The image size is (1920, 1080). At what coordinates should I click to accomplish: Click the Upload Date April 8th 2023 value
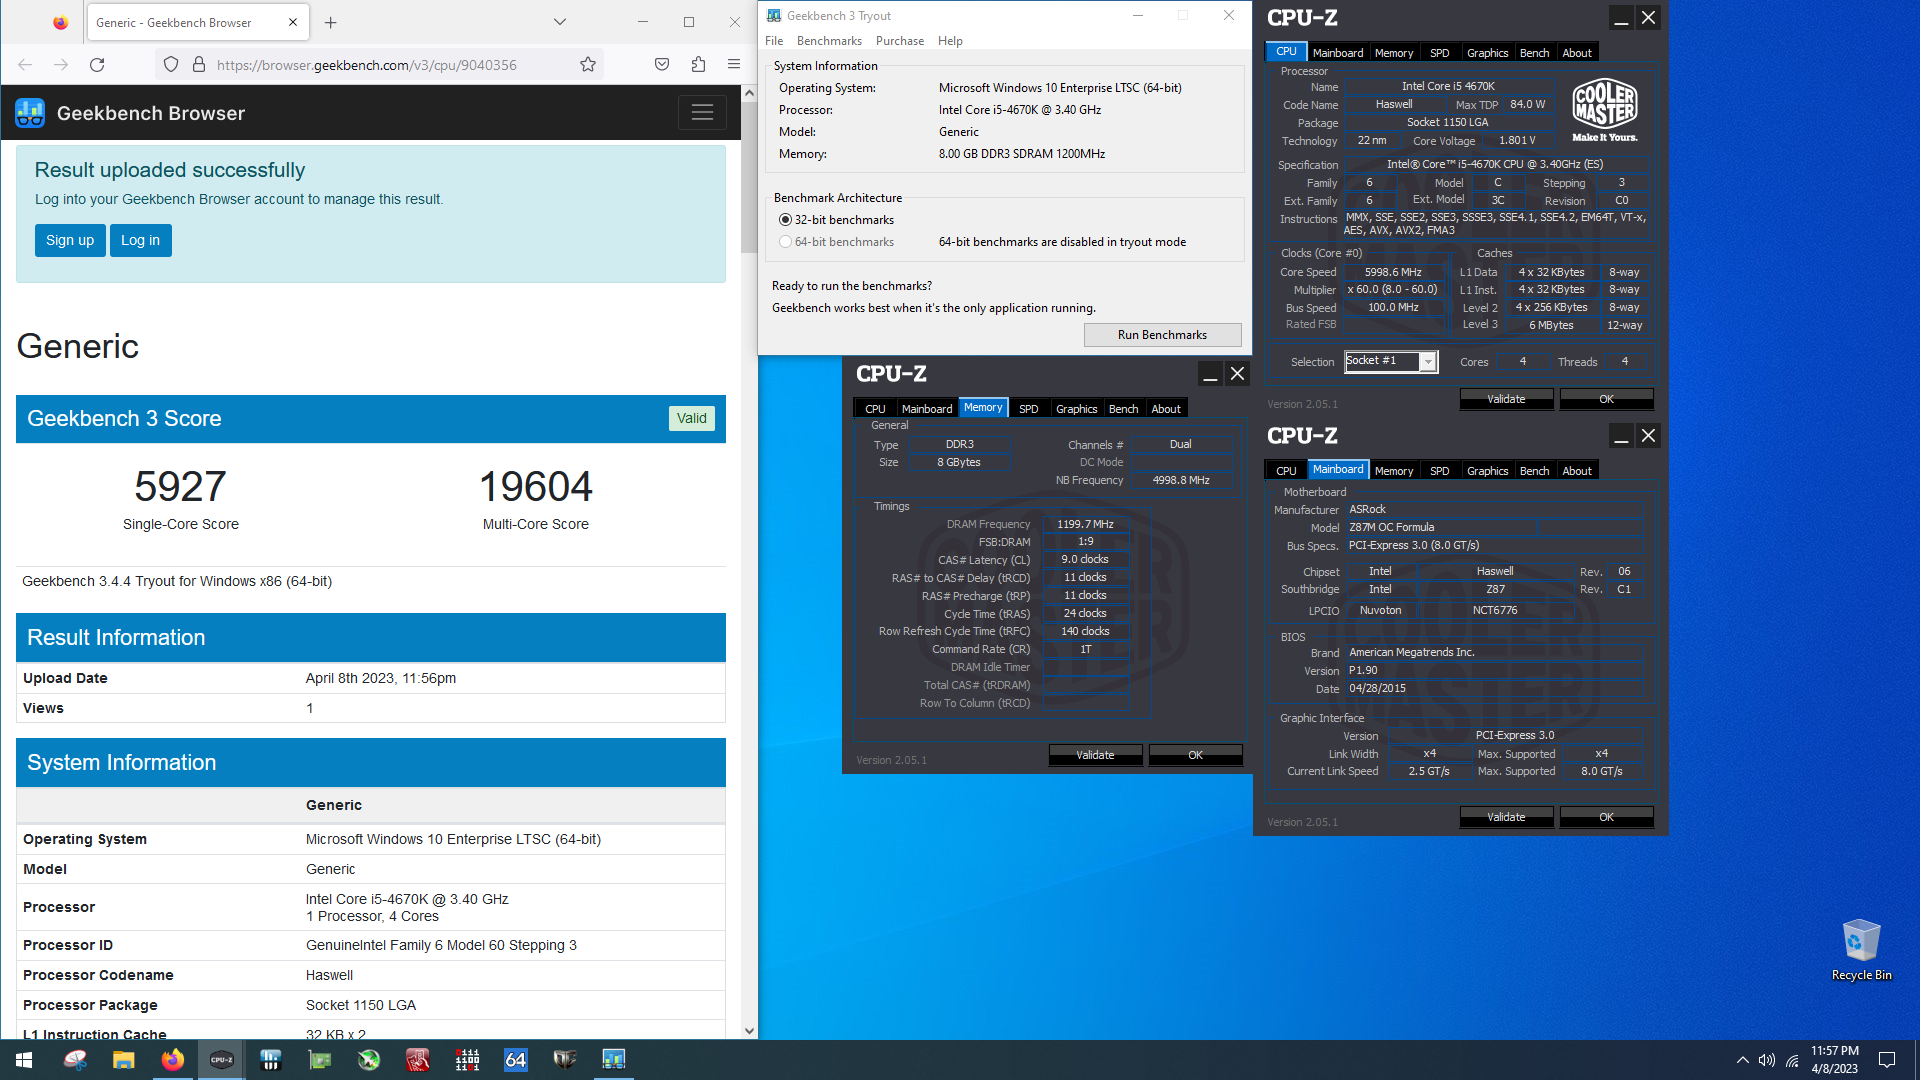tap(381, 678)
